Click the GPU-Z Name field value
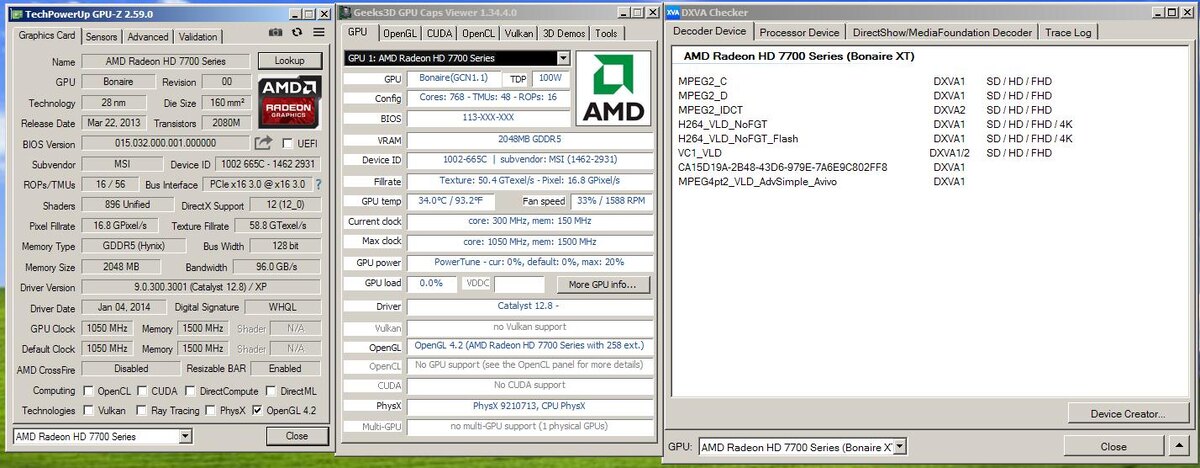The width and height of the screenshot is (1200, 468). pos(166,61)
